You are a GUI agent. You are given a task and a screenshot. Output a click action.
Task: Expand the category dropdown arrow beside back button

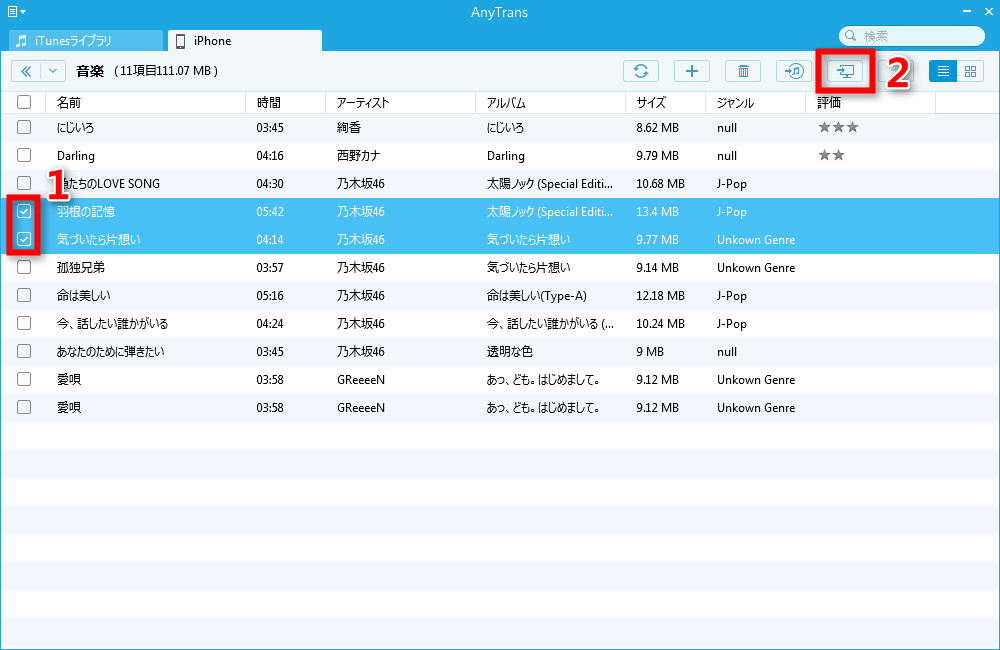point(53,71)
